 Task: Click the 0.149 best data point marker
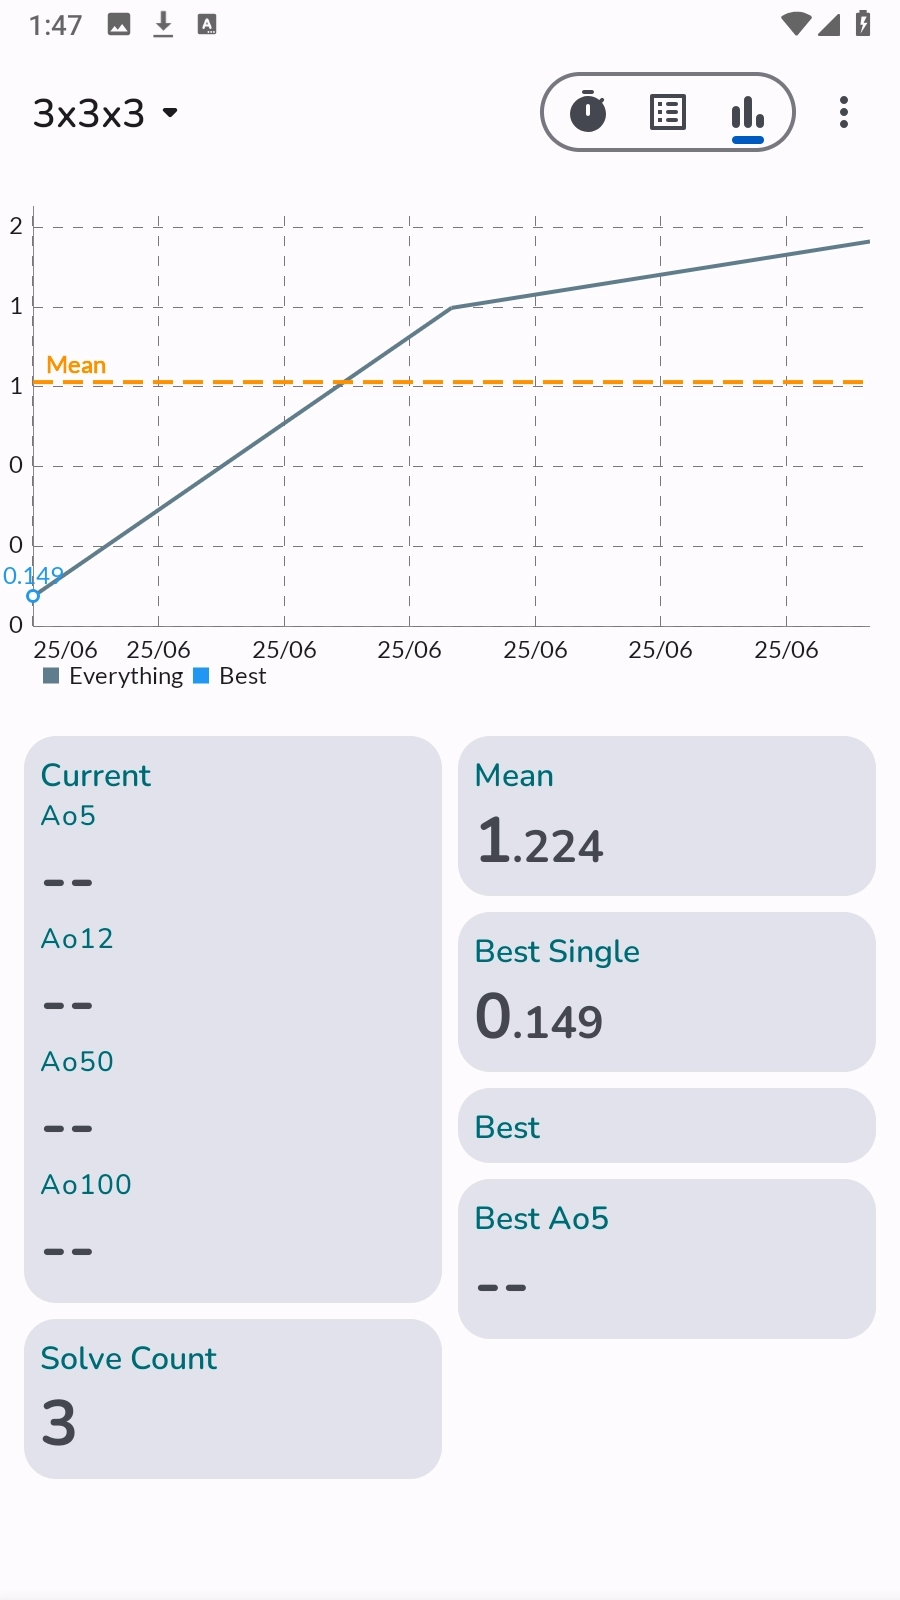[x=33, y=596]
